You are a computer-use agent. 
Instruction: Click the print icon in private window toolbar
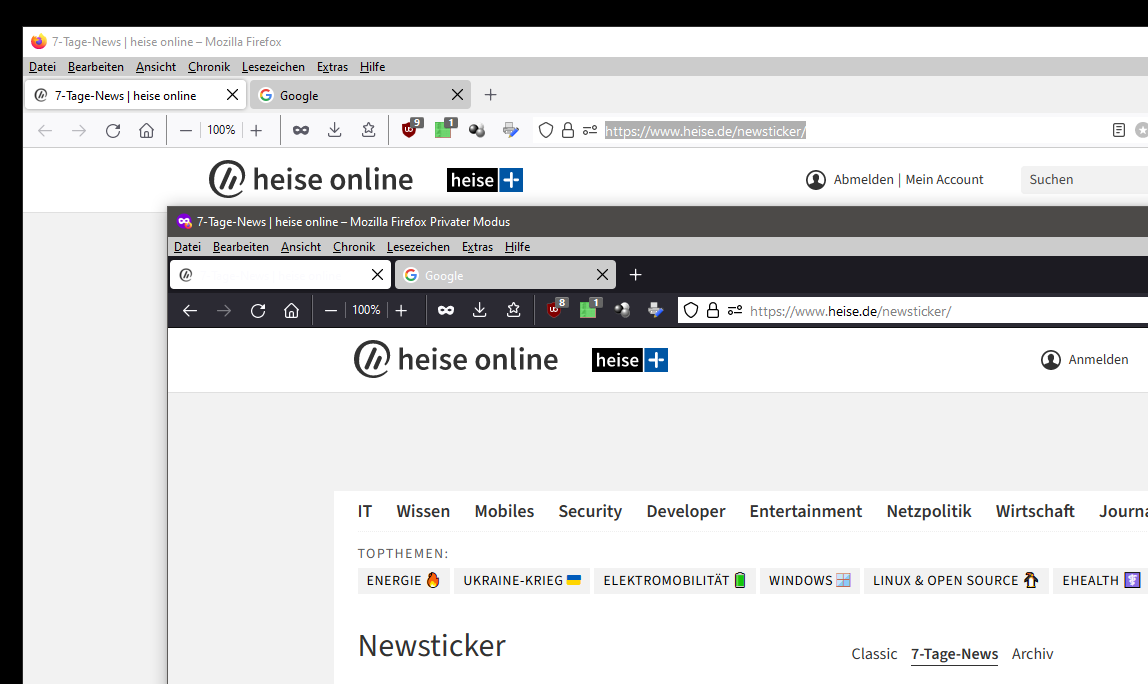point(655,310)
